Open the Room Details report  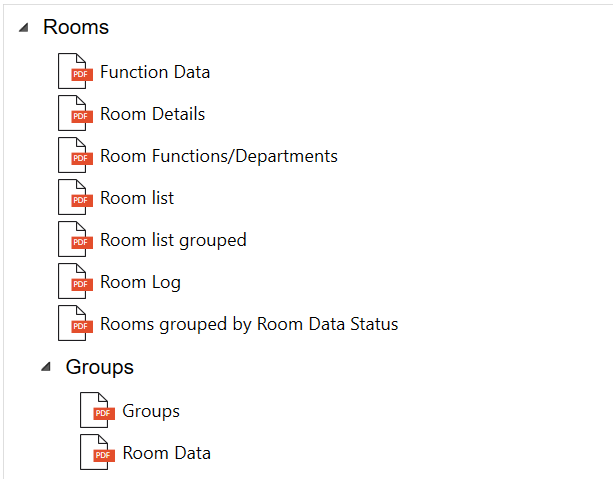coord(152,115)
